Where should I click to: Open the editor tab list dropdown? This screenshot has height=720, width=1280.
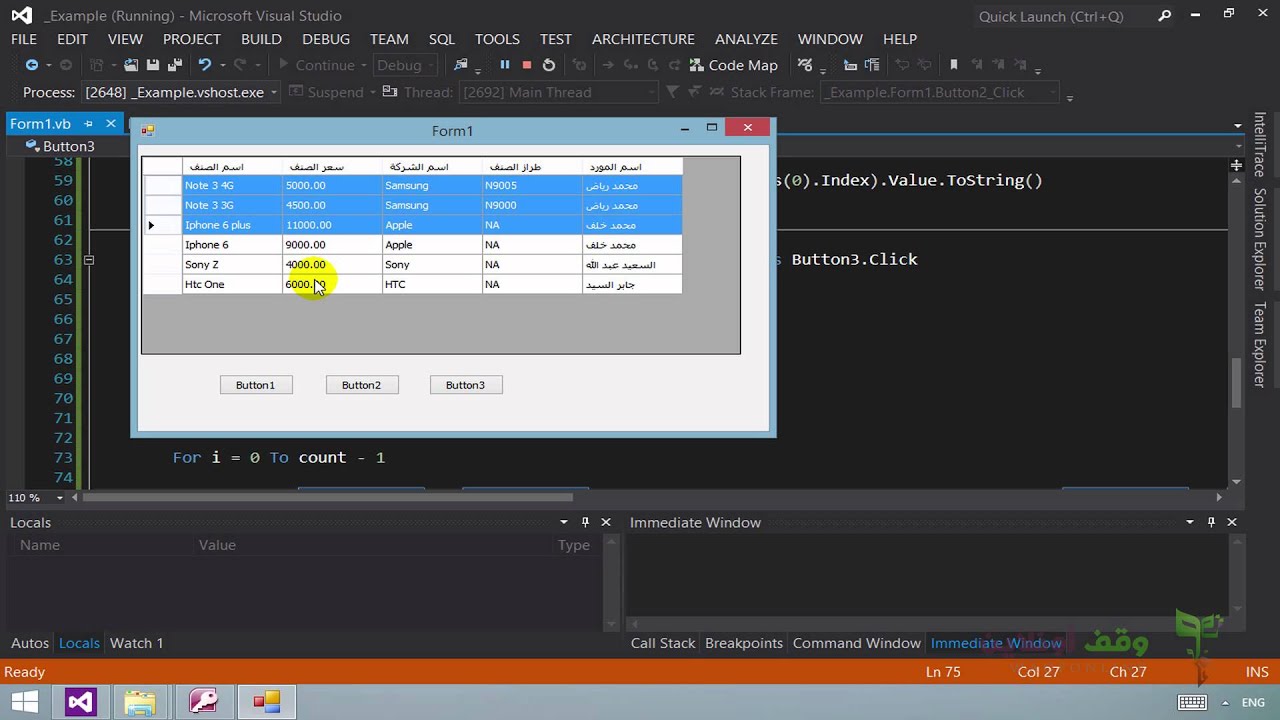(x=1236, y=127)
